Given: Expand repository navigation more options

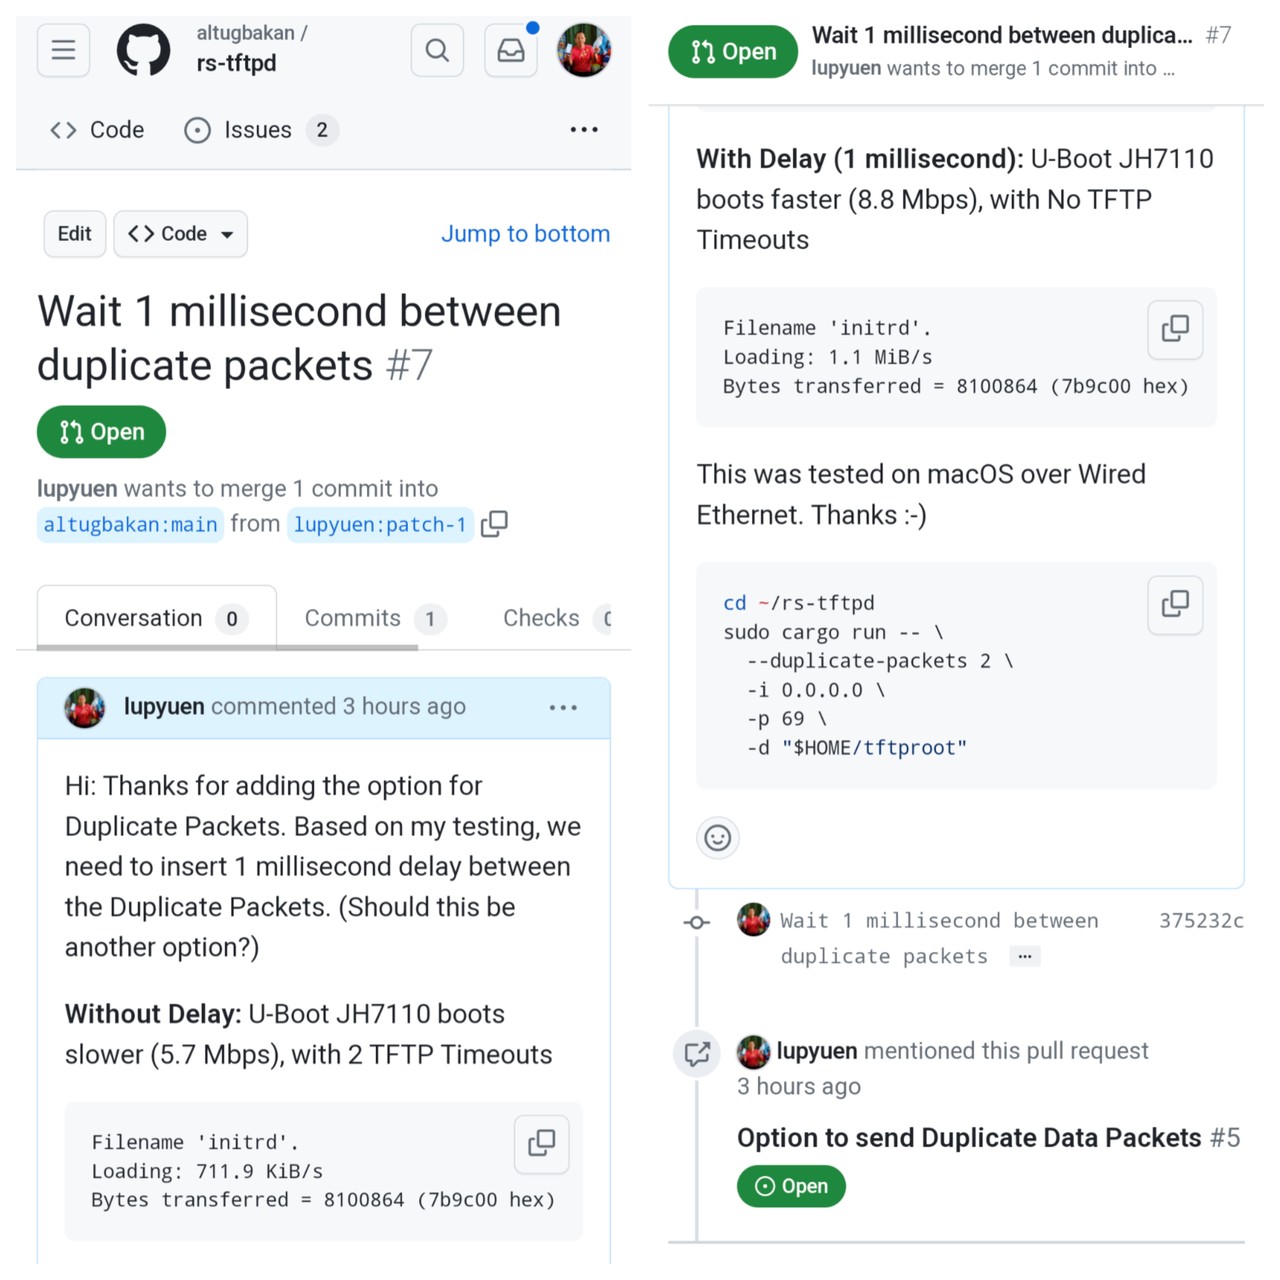Looking at the screenshot, I should (x=584, y=130).
